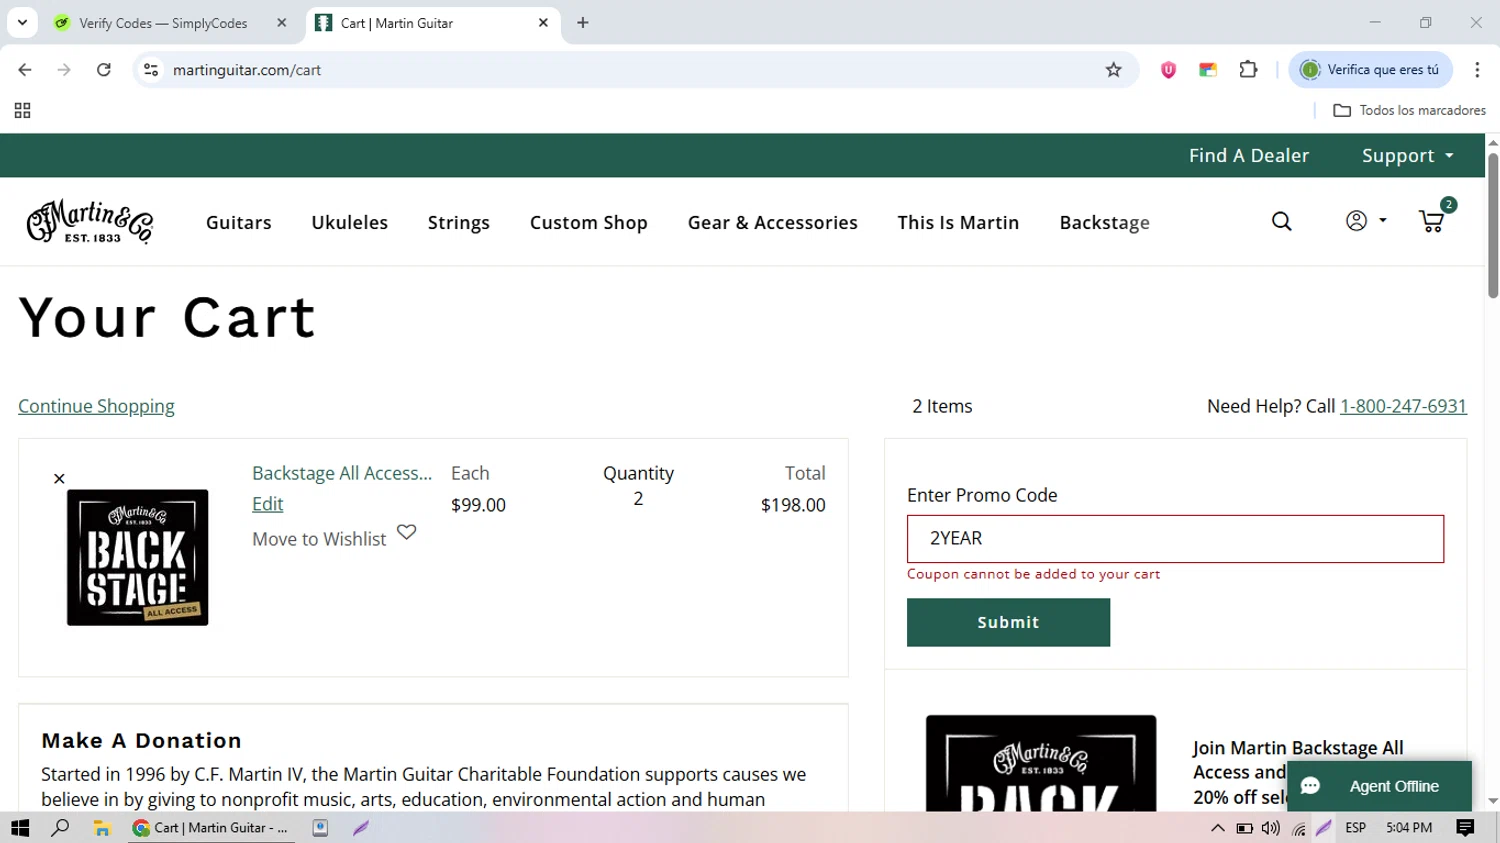The image size is (1500, 843).
Task: Go back to the previous page
Action: (25, 70)
